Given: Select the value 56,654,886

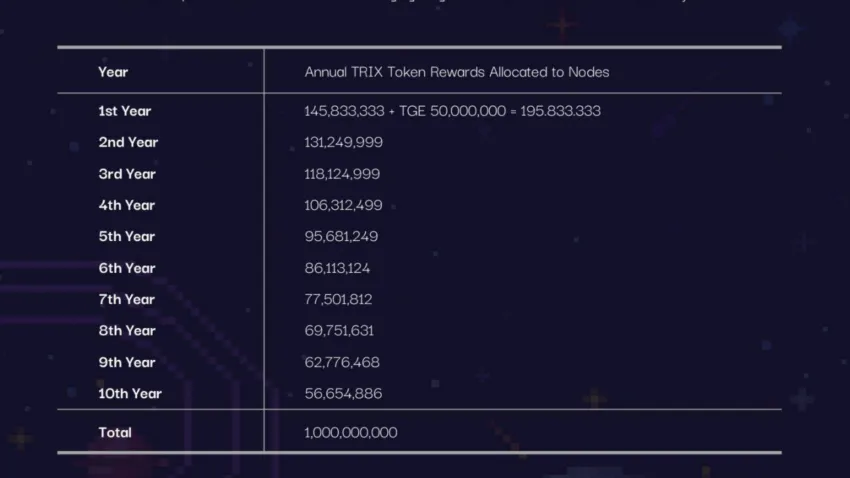Looking at the screenshot, I should pos(343,394).
